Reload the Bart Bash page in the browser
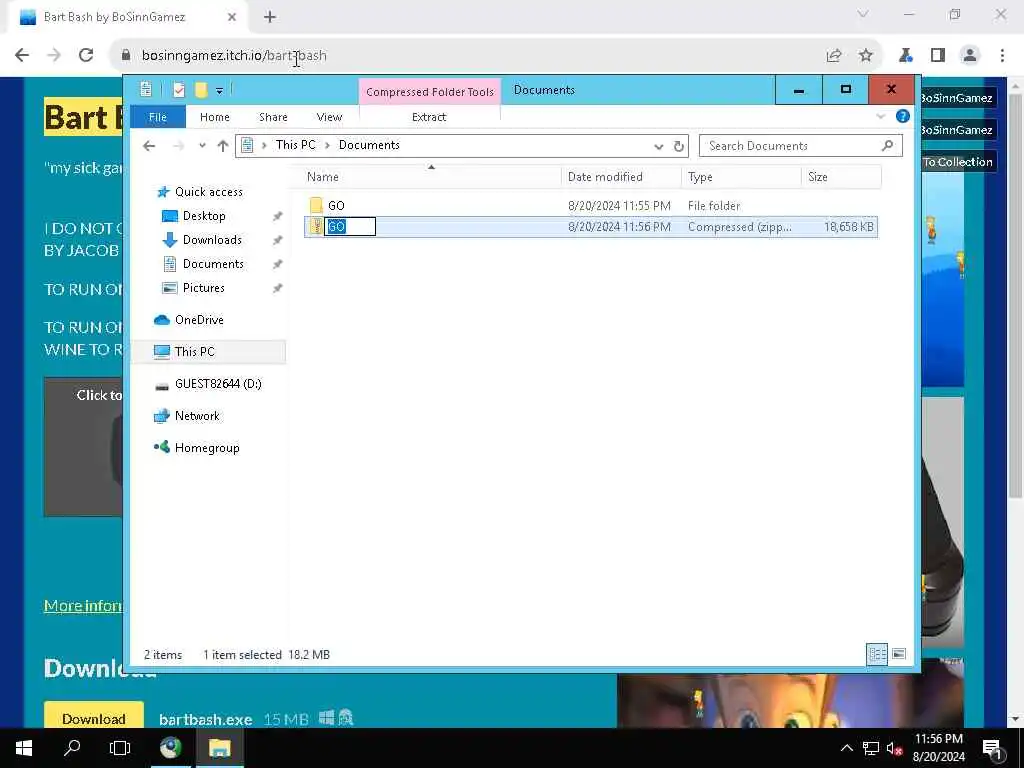1024x768 pixels. [86, 56]
